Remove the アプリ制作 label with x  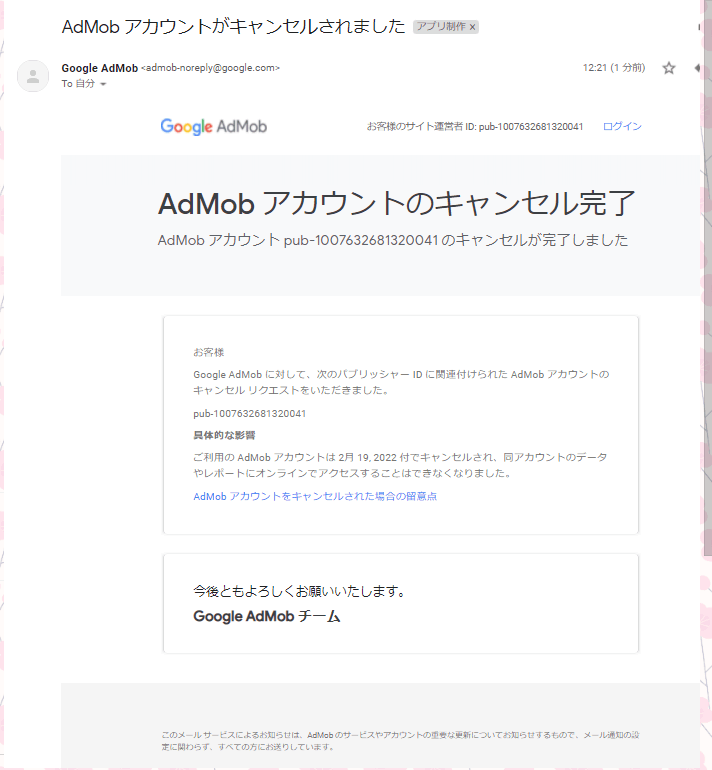(473, 27)
